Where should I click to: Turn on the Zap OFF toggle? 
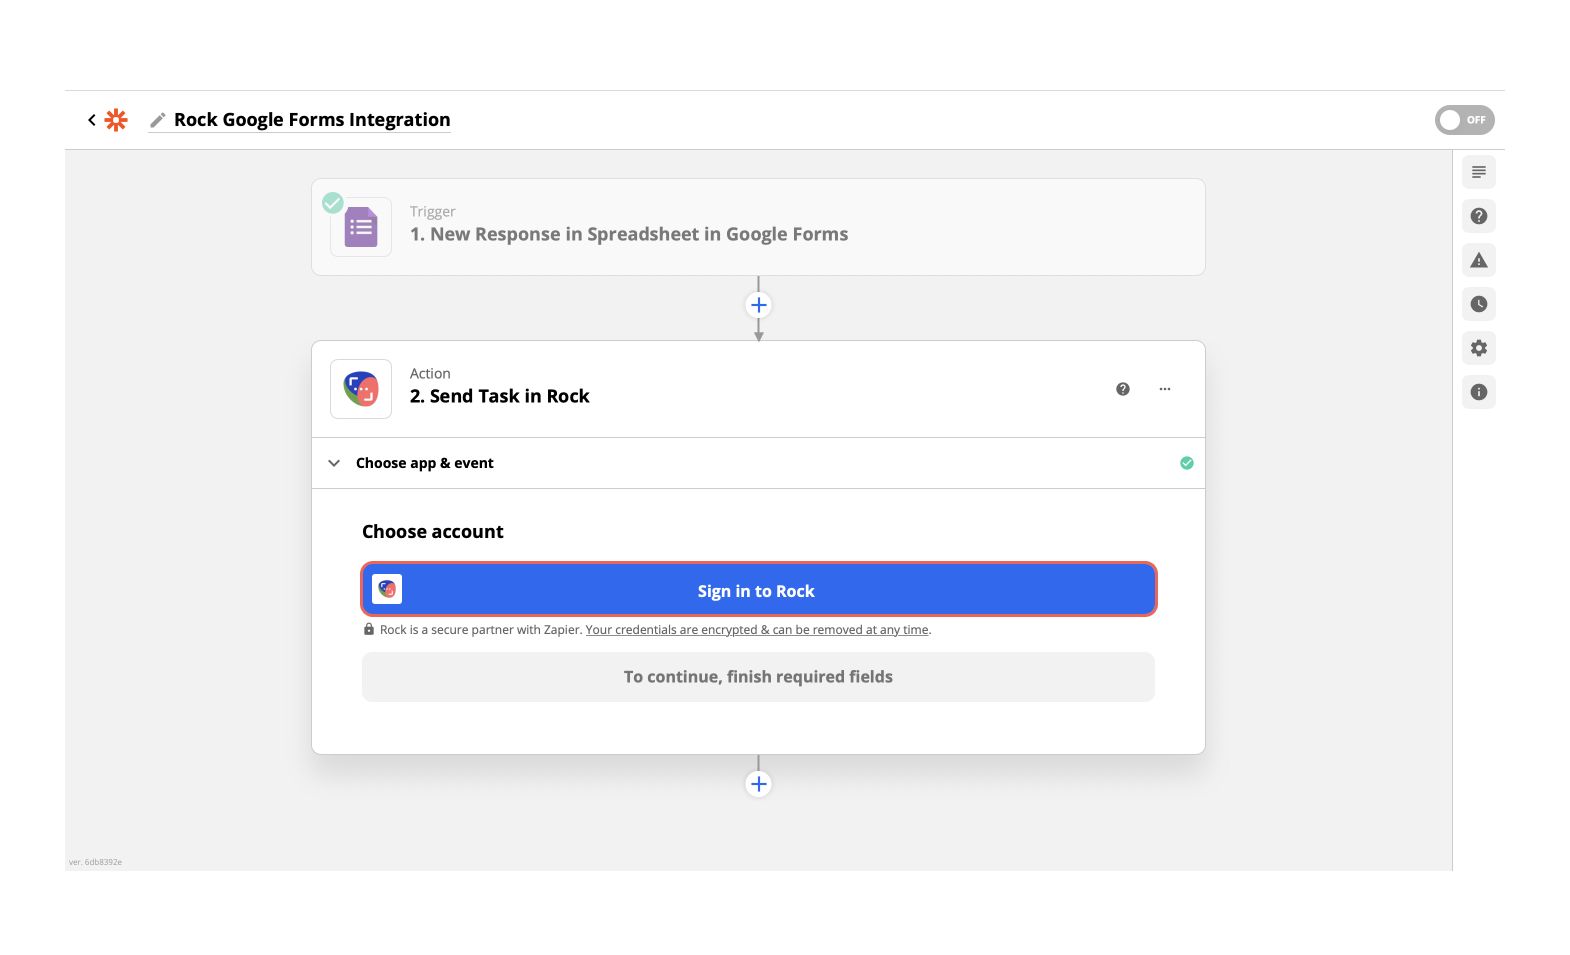point(1464,120)
